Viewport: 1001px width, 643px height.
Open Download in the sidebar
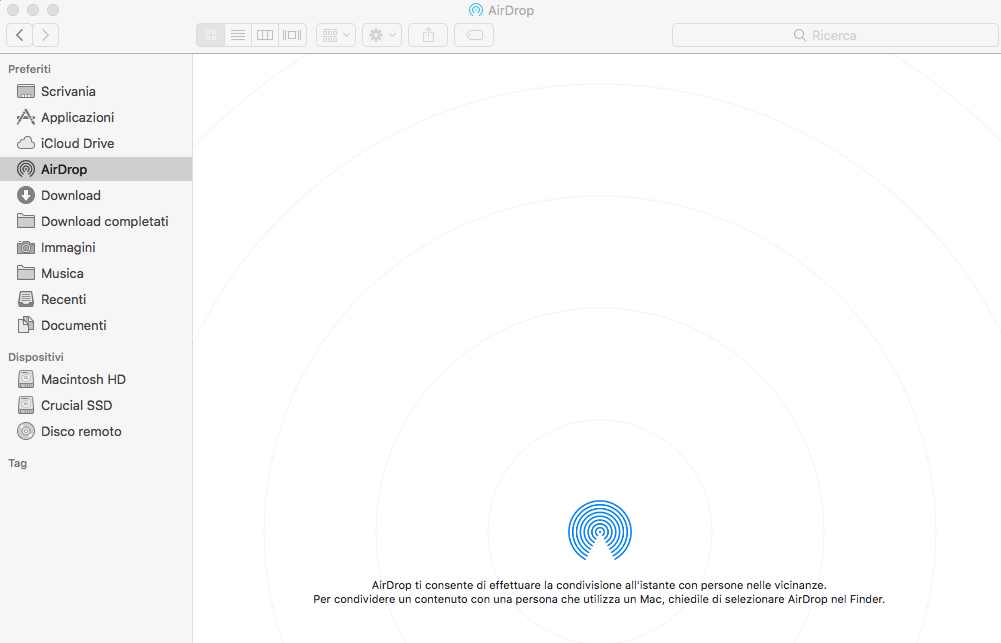click(71, 195)
